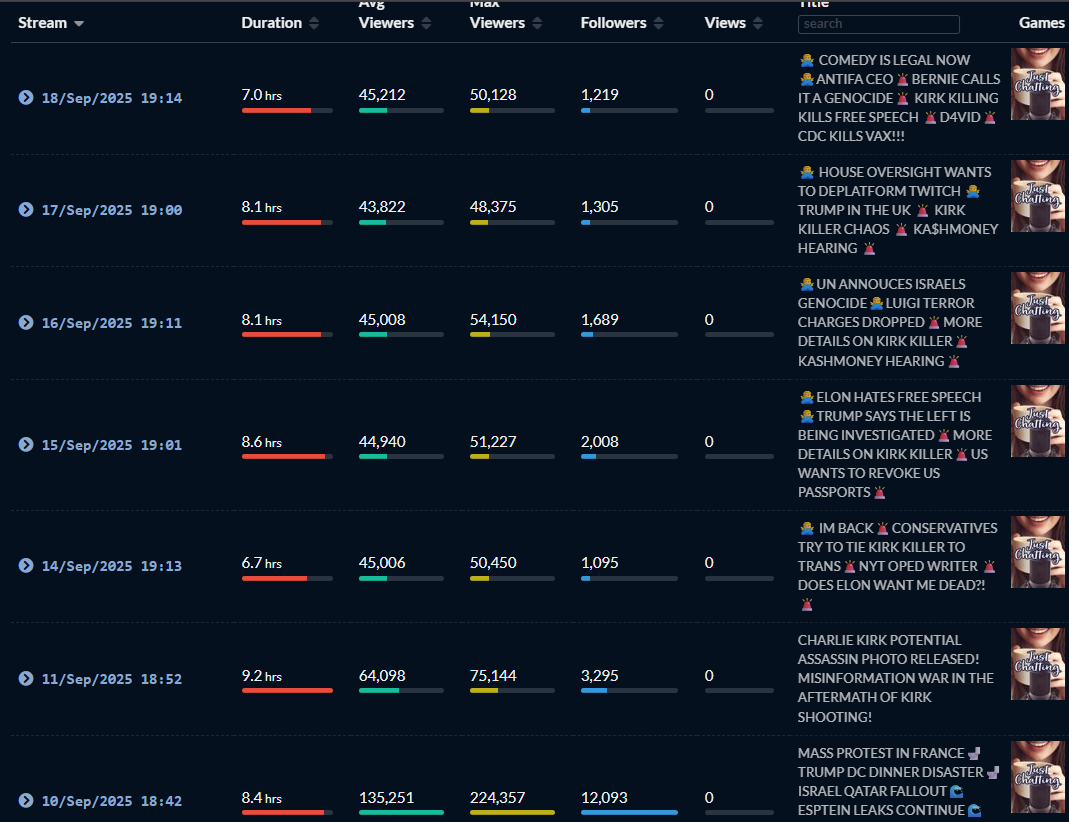Screen dimensions: 1069x822
Task: Select the 51,227 max viewers value
Action: pyautogui.click(x=493, y=442)
